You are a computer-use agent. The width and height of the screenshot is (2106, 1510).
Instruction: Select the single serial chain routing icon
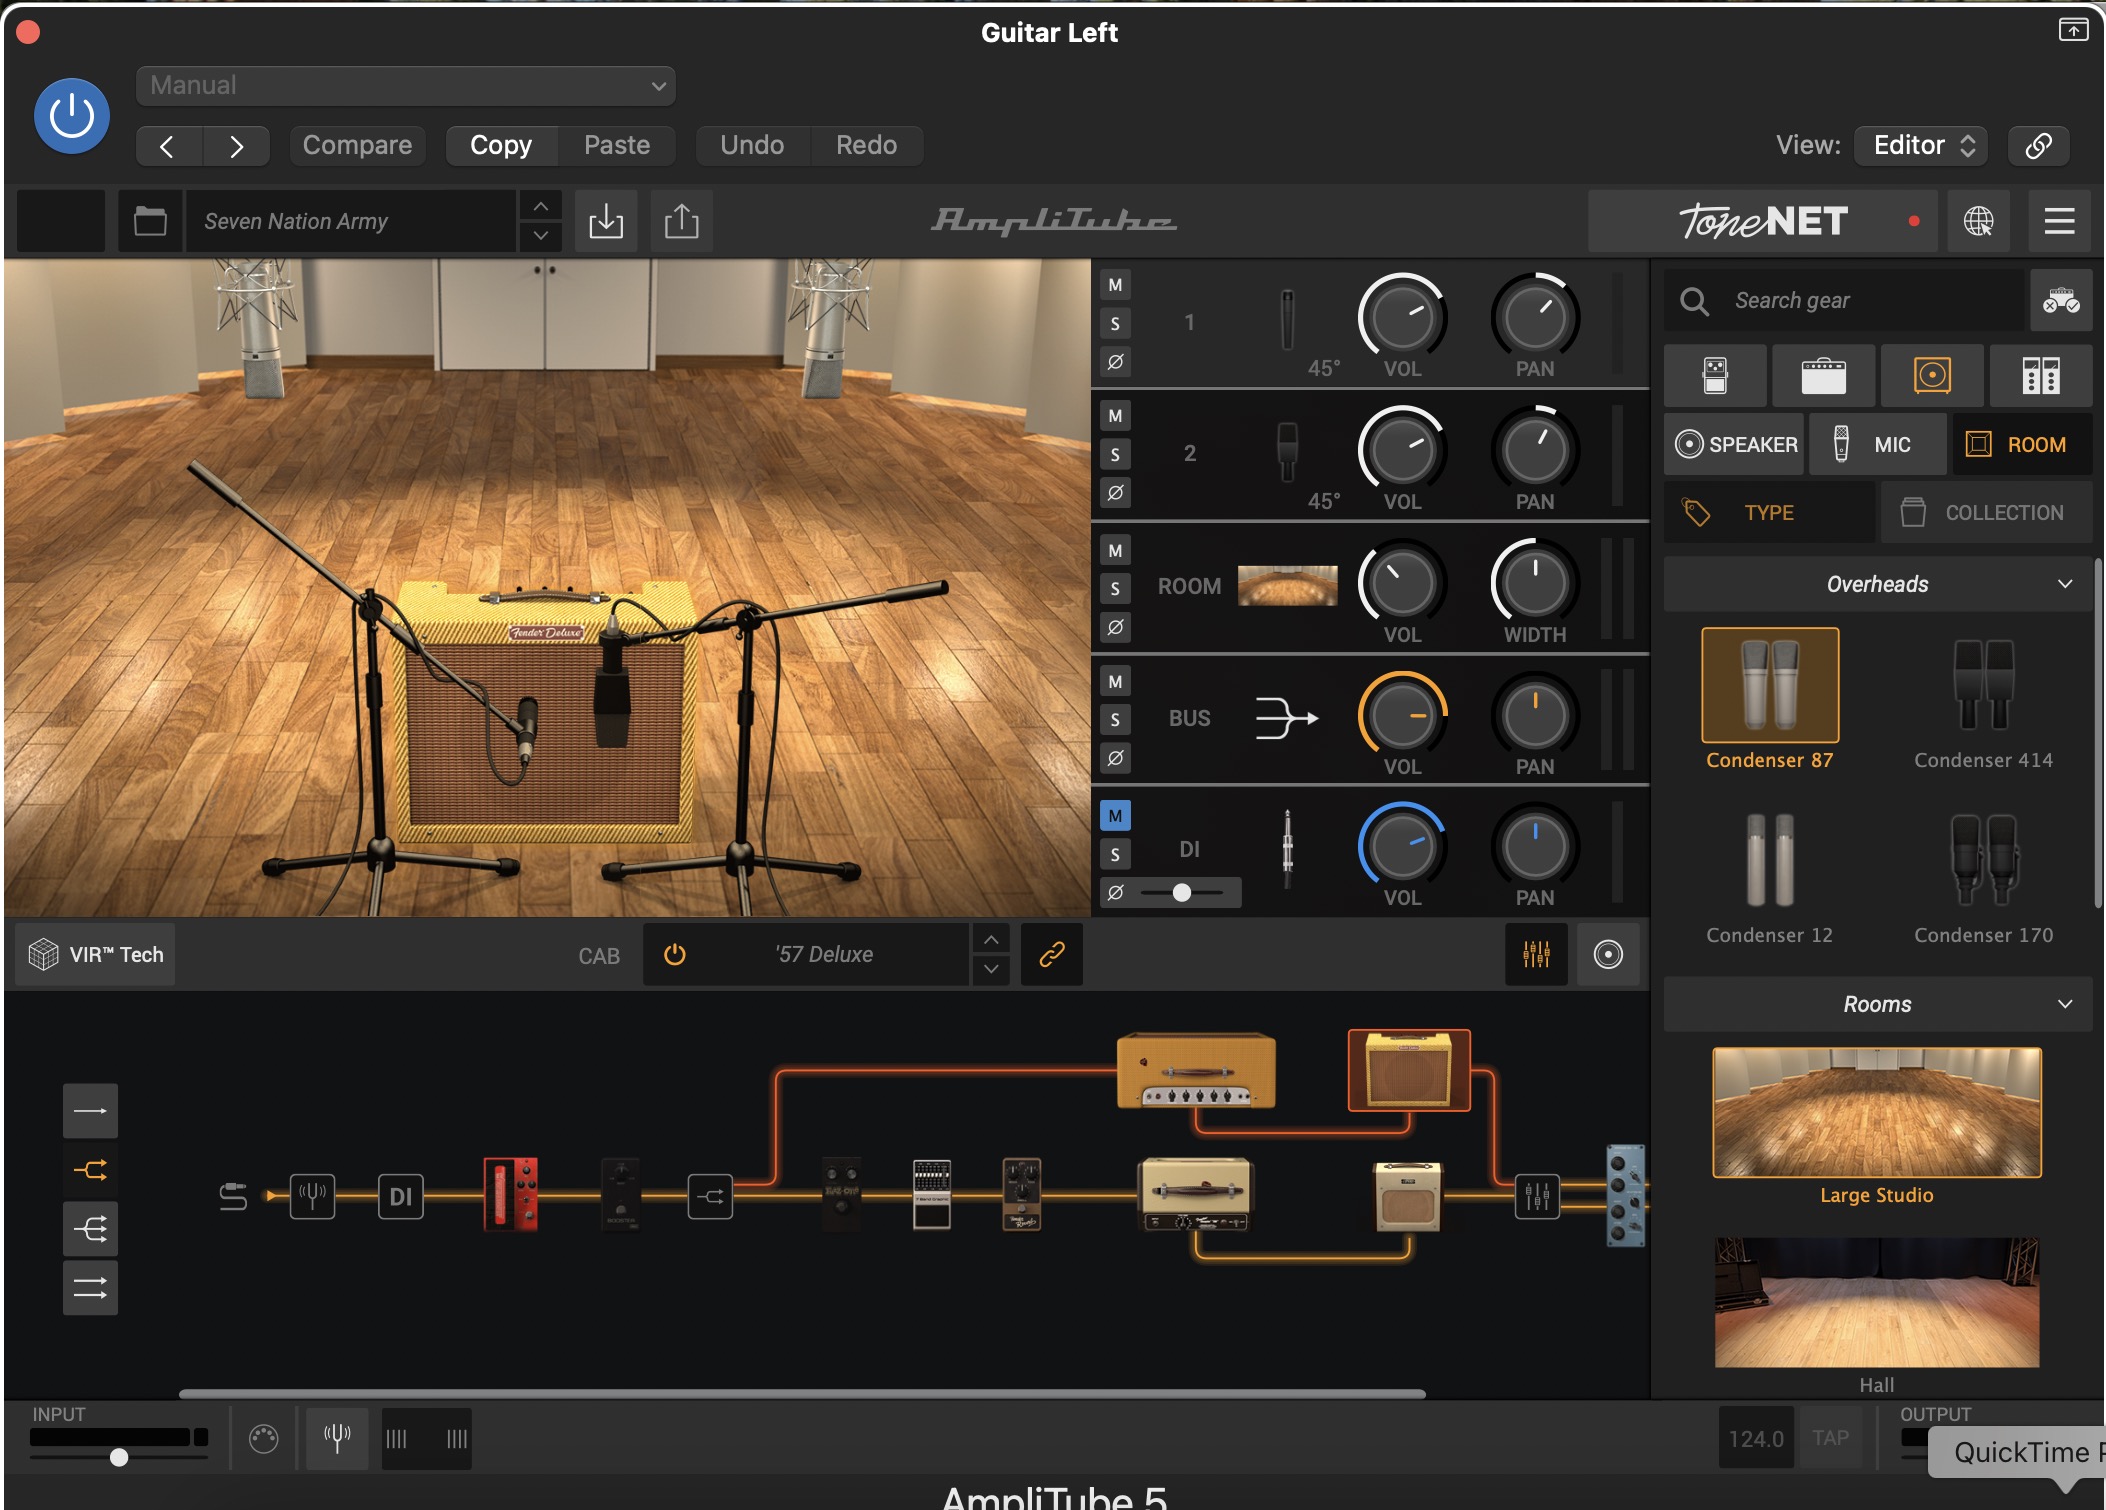click(90, 1111)
